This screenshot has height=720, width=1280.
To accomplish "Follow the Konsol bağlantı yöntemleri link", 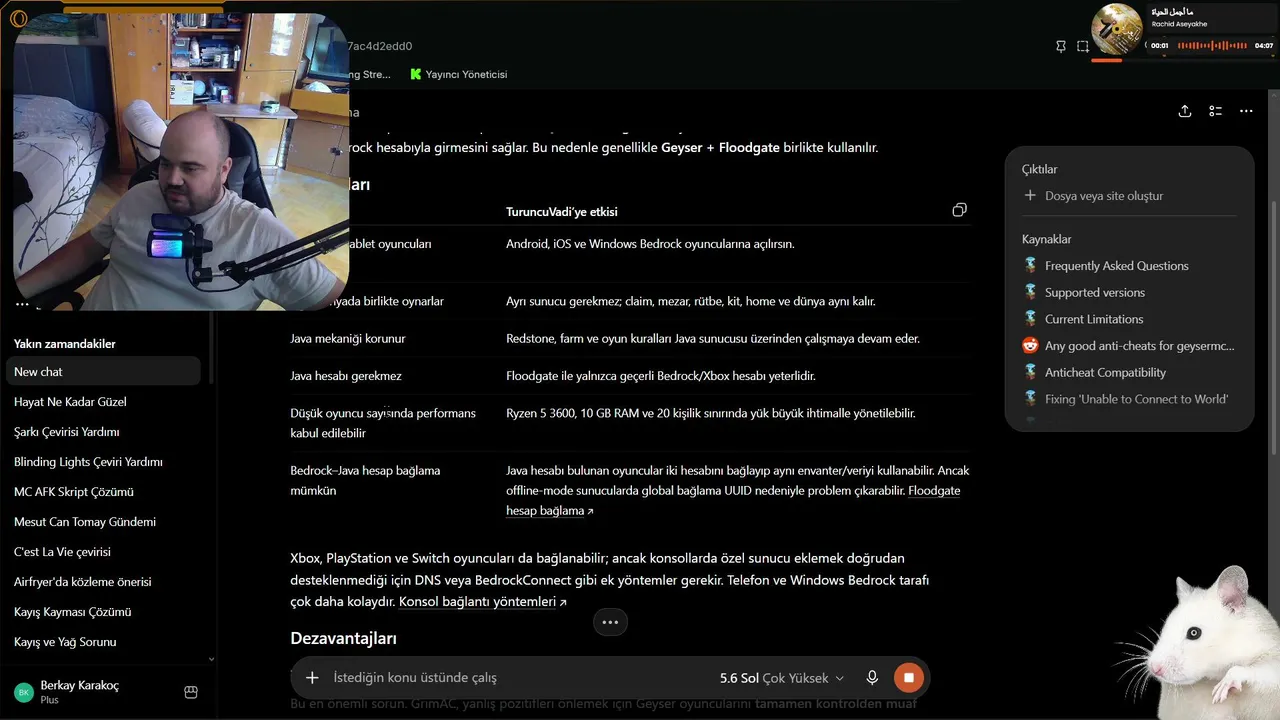I will point(483,602).
